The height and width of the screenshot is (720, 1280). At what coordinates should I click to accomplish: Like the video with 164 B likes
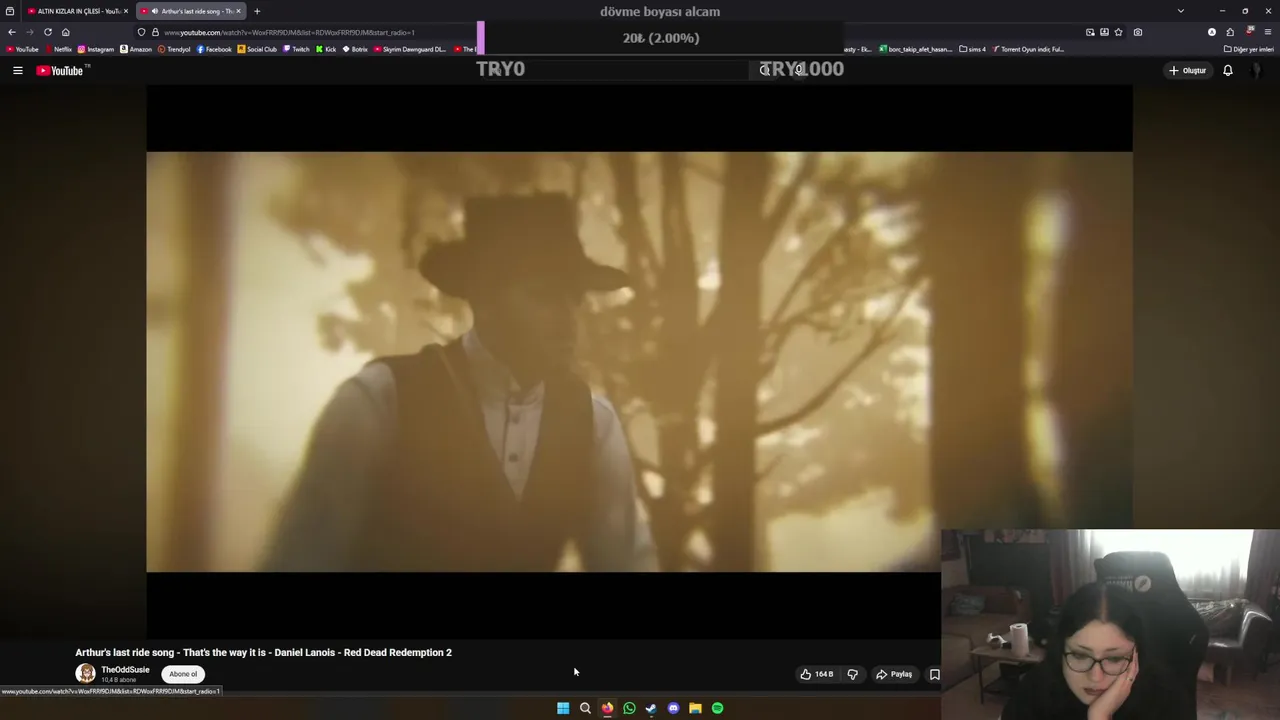(x=816, y=674)
